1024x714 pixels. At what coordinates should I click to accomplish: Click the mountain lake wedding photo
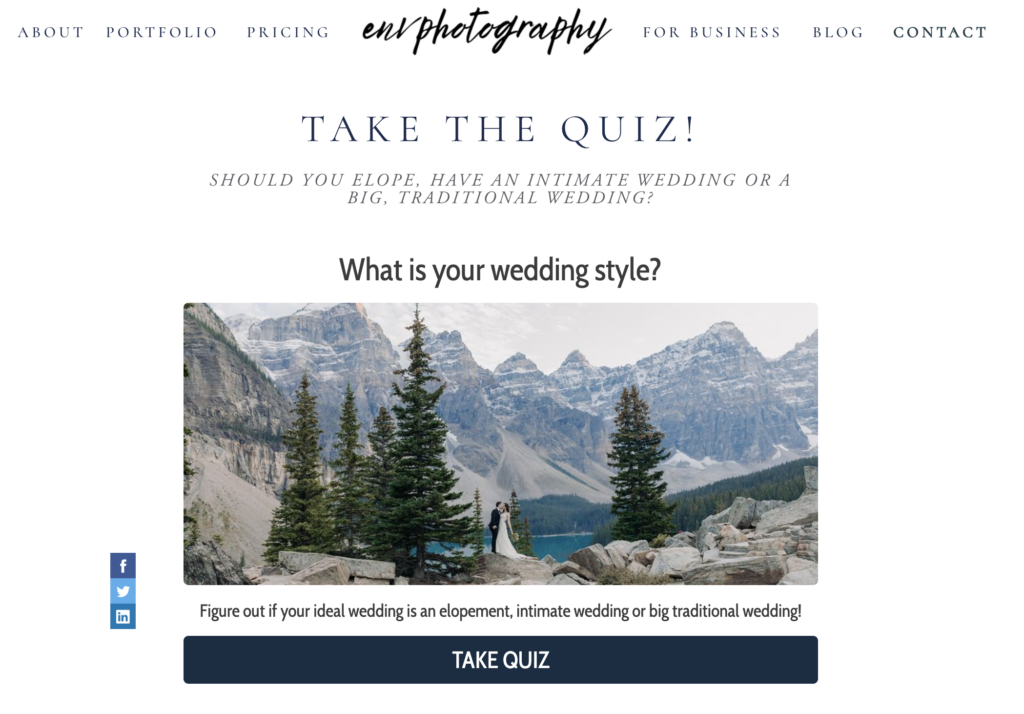tap(500, 444)
